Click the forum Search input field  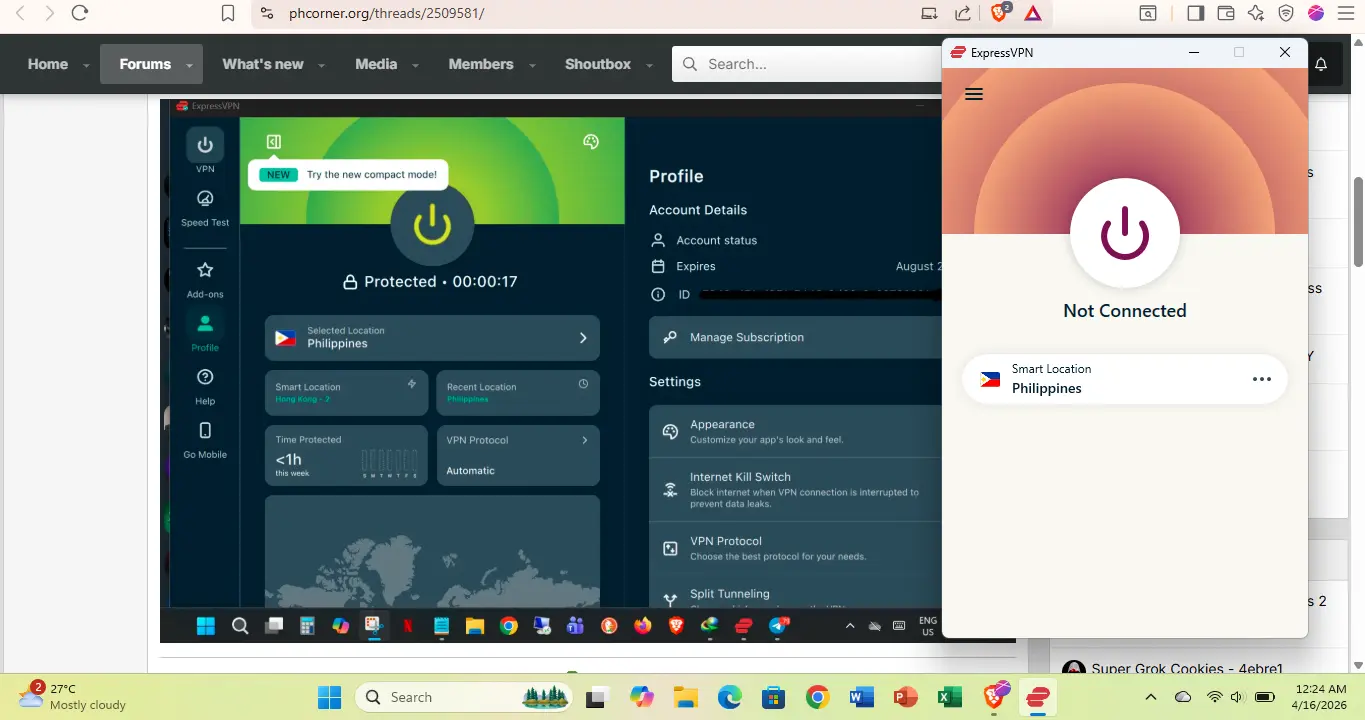pyautogui.click(x=807, y=64)
